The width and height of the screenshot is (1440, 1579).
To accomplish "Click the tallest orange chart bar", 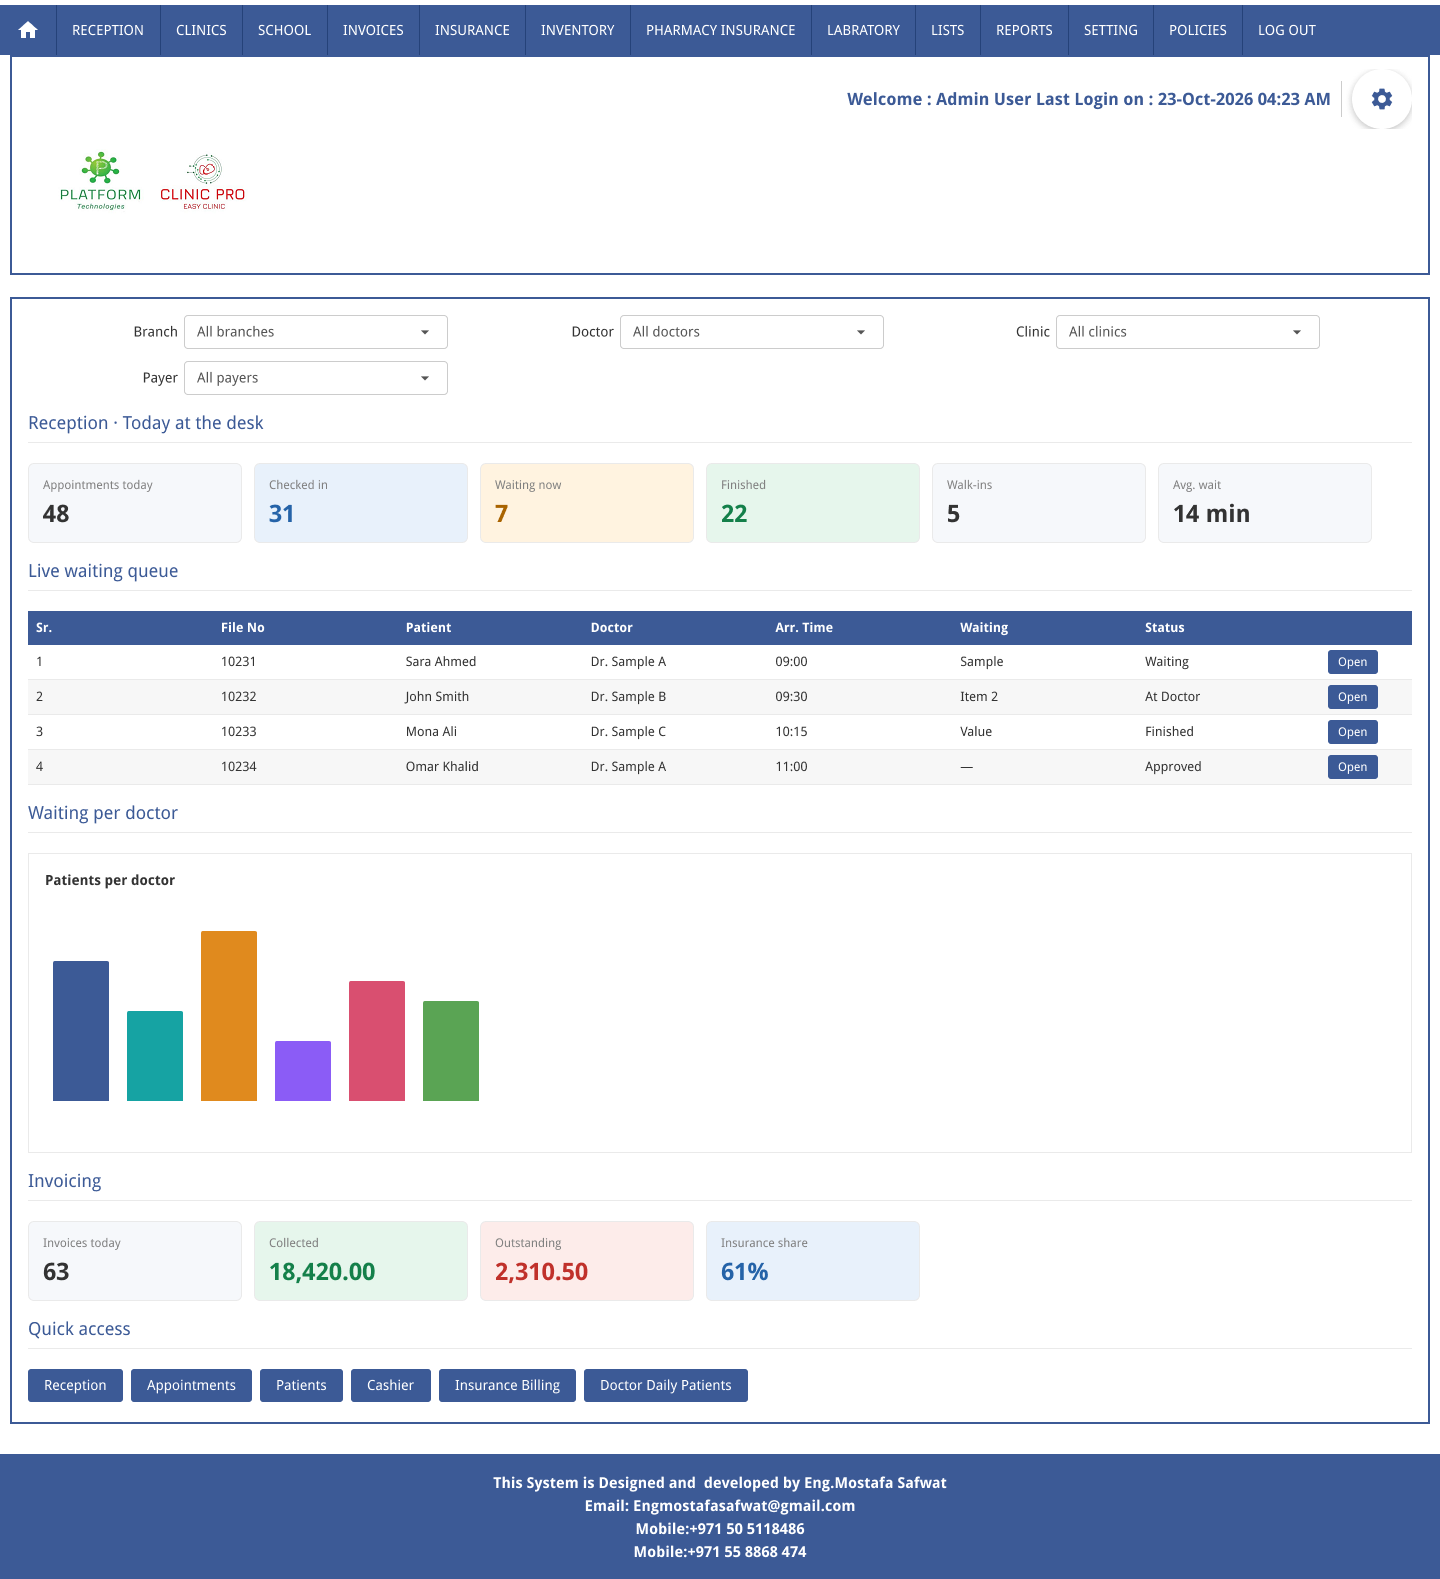I will [x=229, y=1016].
